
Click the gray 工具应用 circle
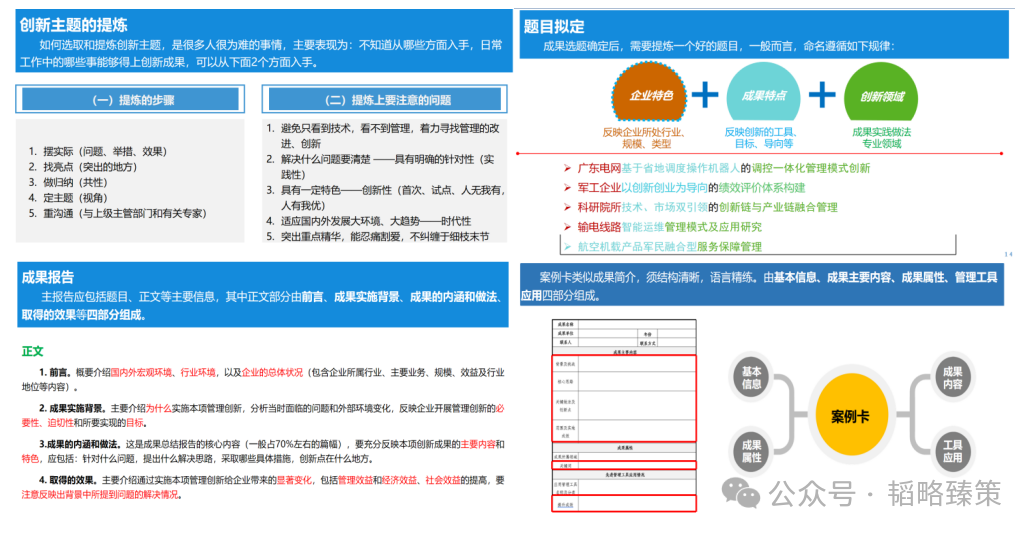(952, 452)
